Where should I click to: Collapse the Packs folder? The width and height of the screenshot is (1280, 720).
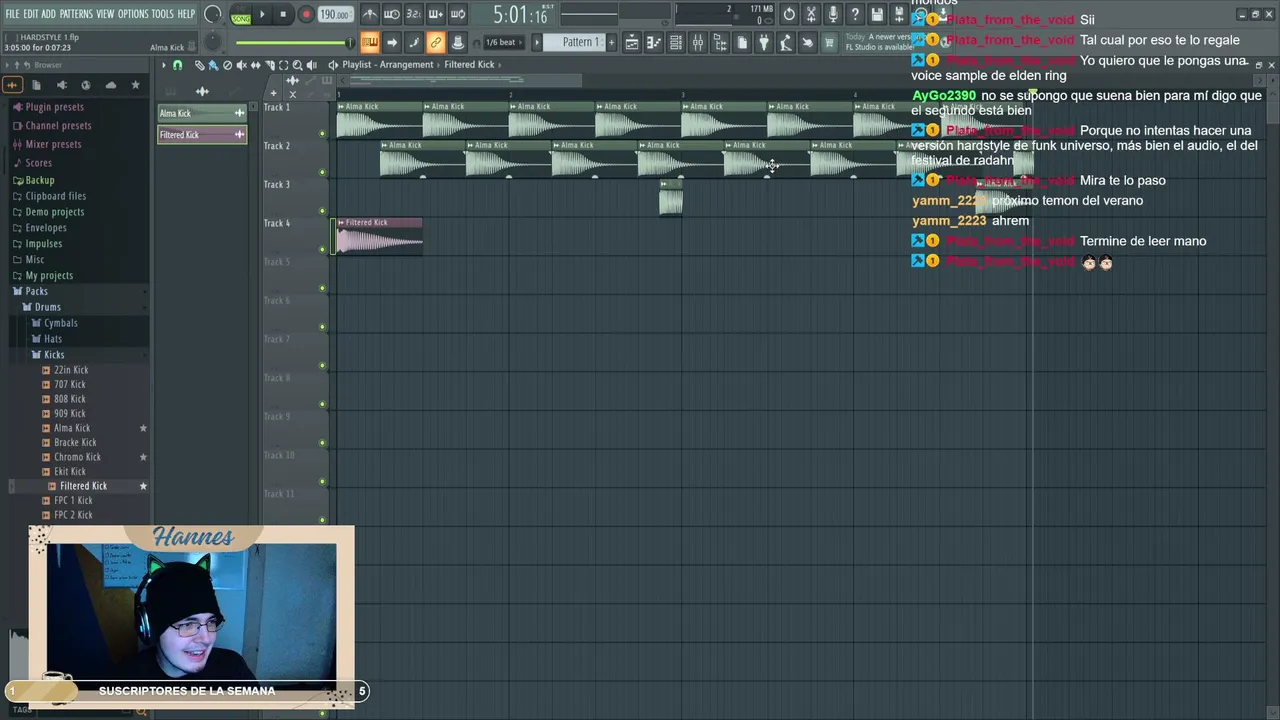pos(36,291)
